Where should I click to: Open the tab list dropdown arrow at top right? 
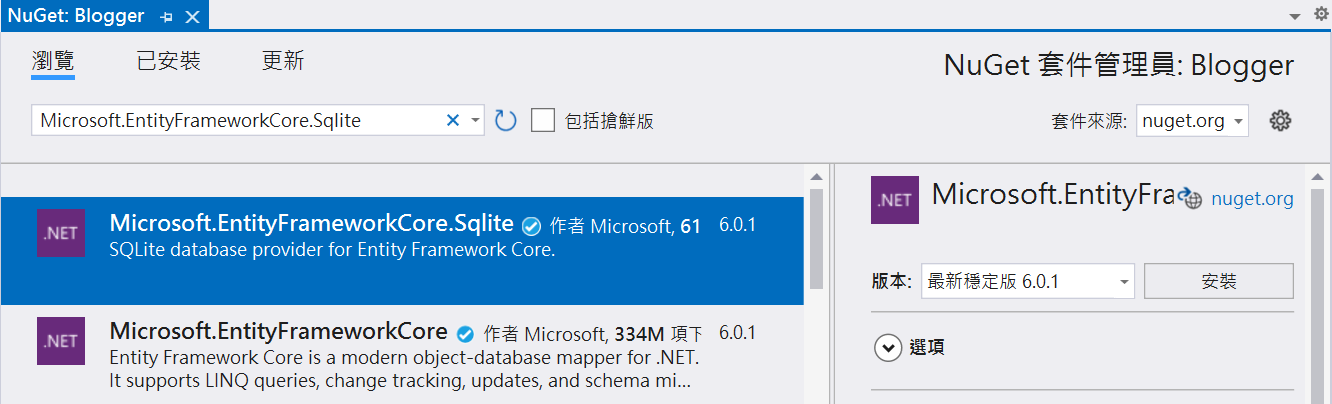(x=1294, y=16)
